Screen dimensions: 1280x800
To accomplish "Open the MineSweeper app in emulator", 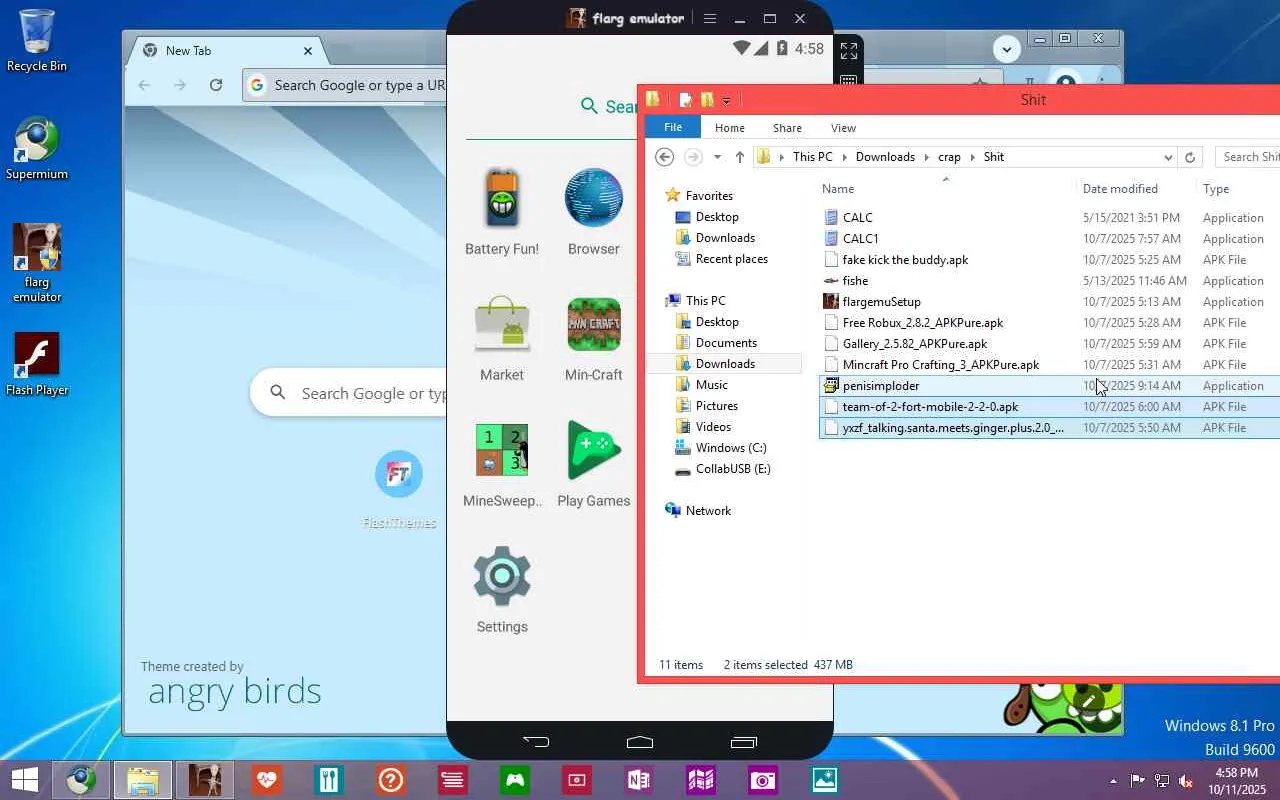I will 502,464.
